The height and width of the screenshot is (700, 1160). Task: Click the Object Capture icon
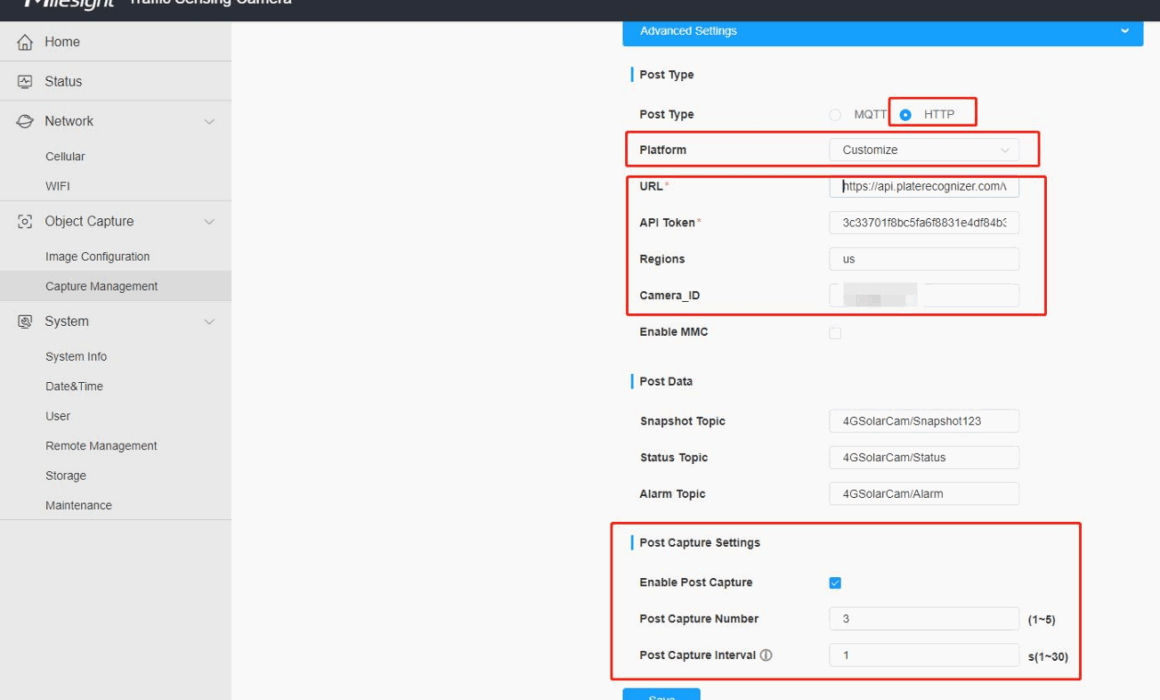coord(25,222)
